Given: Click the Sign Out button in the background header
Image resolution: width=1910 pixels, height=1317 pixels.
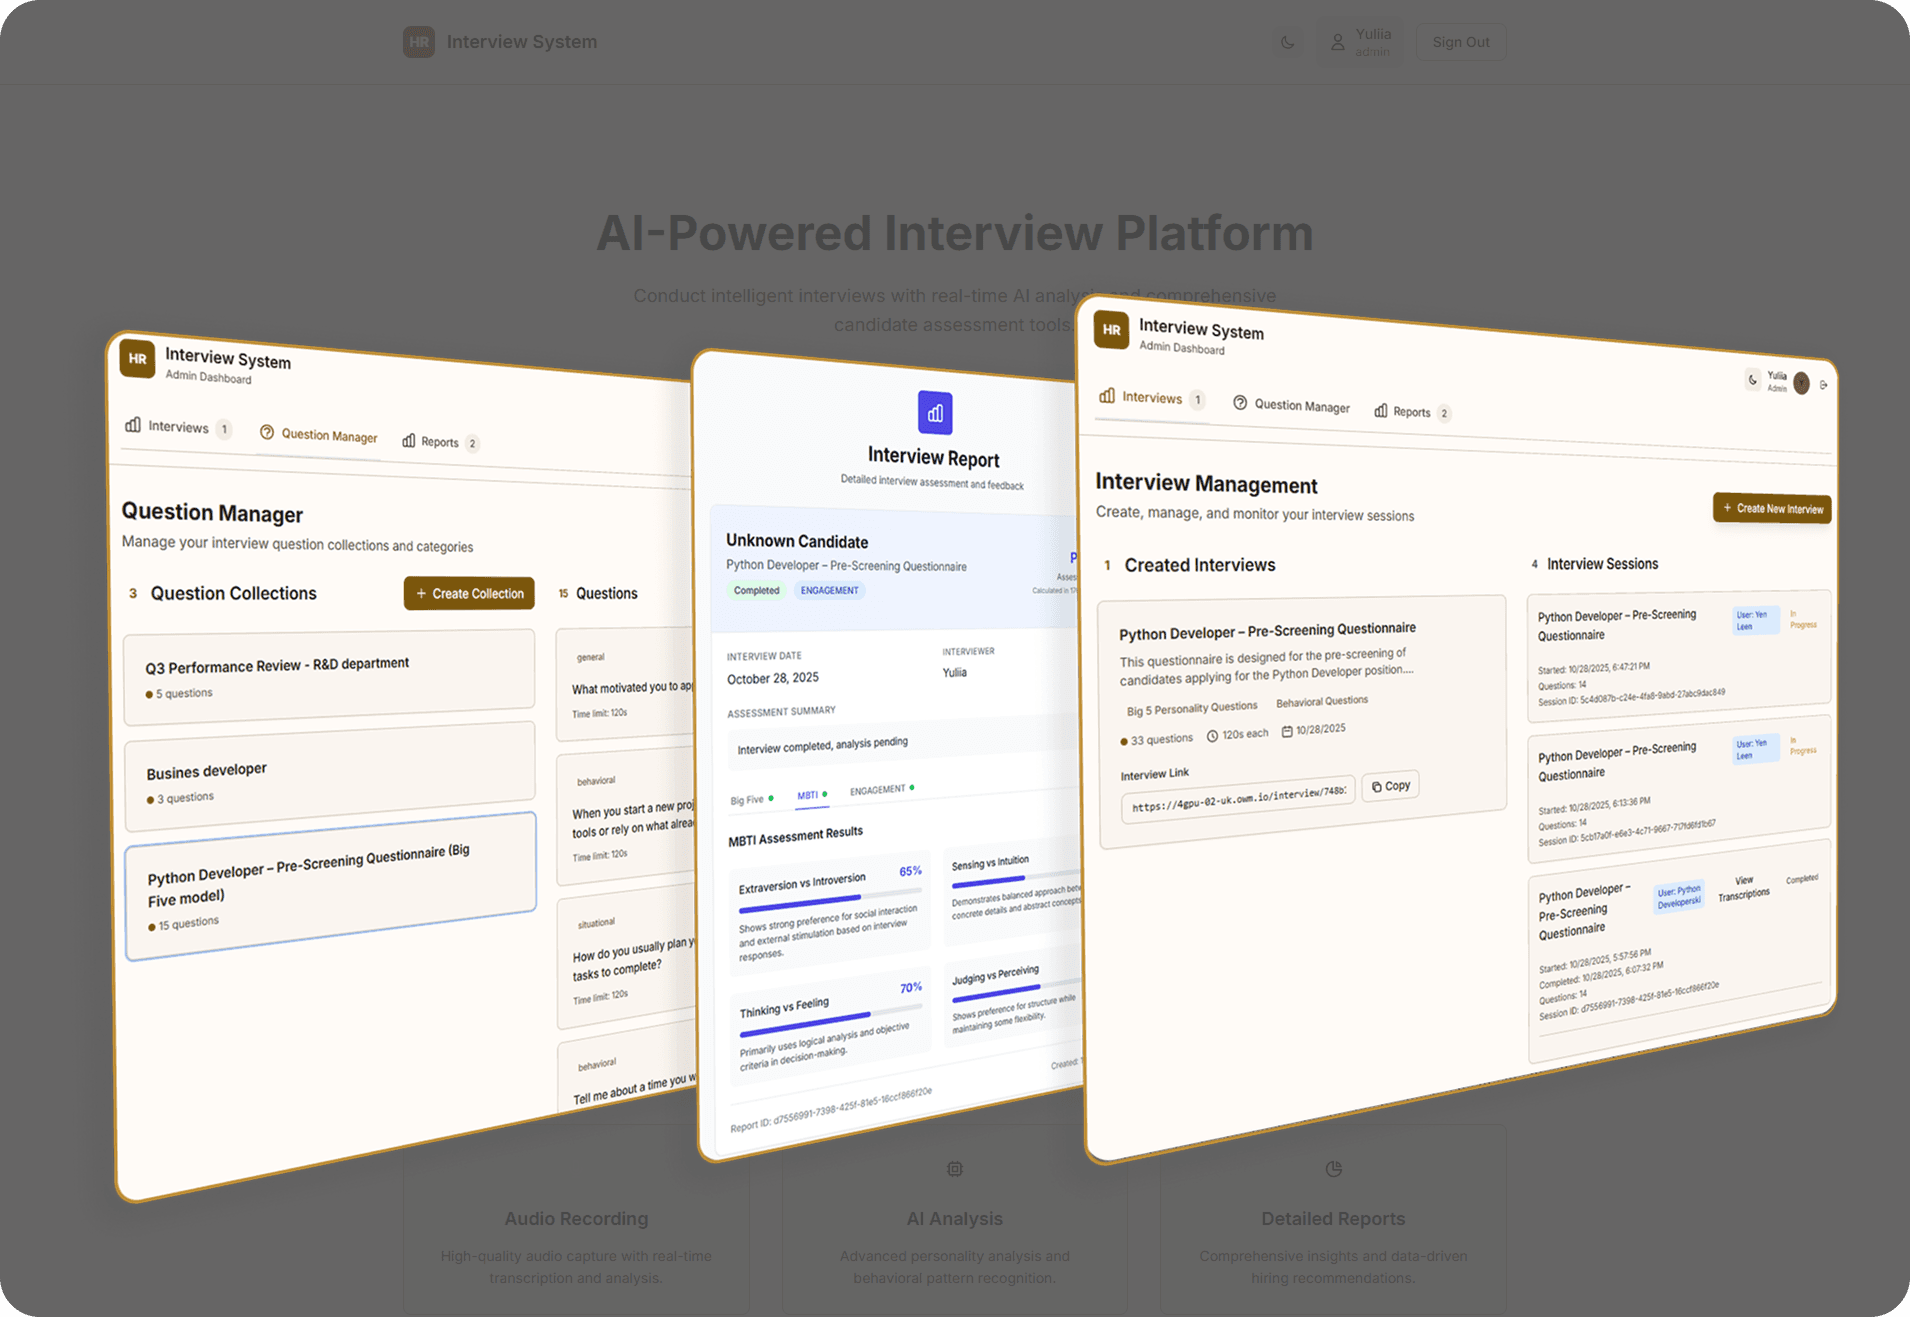Looking at the screenshot, I should (x=1461, y=42).
